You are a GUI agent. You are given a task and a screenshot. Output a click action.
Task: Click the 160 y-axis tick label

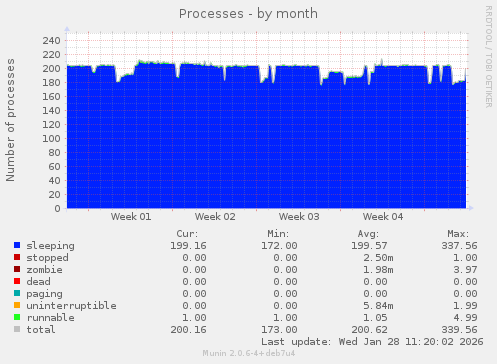[51, 97]
